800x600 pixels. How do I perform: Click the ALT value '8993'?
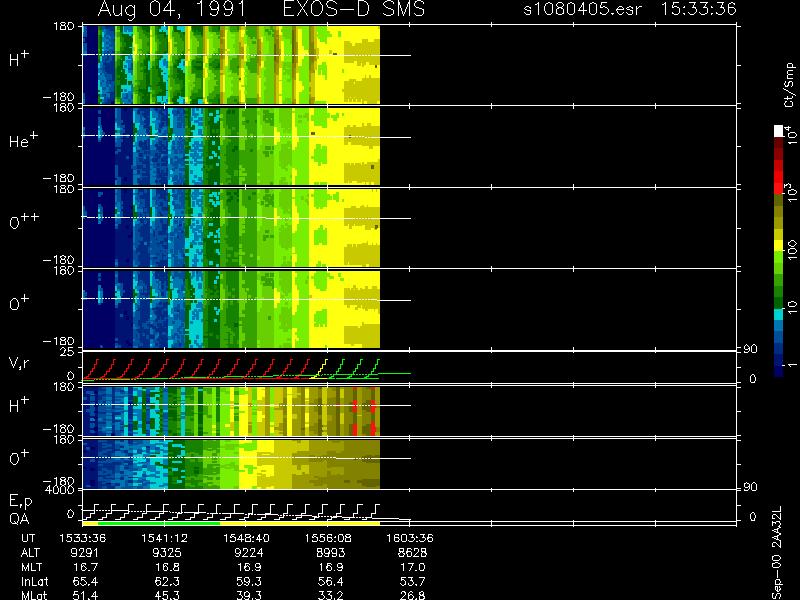coord(331,553)
